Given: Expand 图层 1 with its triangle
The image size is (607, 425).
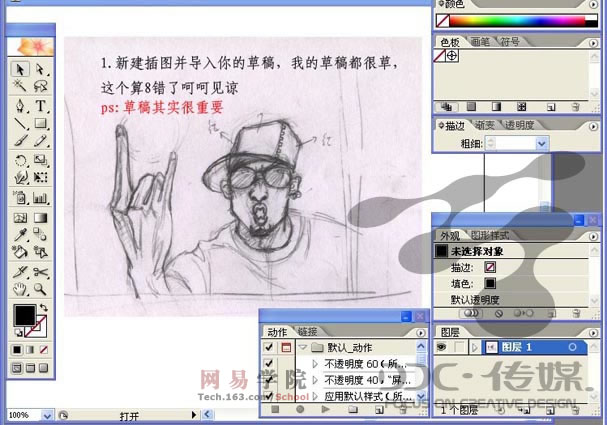Looking at the screenshot, I should click(475, 347).
